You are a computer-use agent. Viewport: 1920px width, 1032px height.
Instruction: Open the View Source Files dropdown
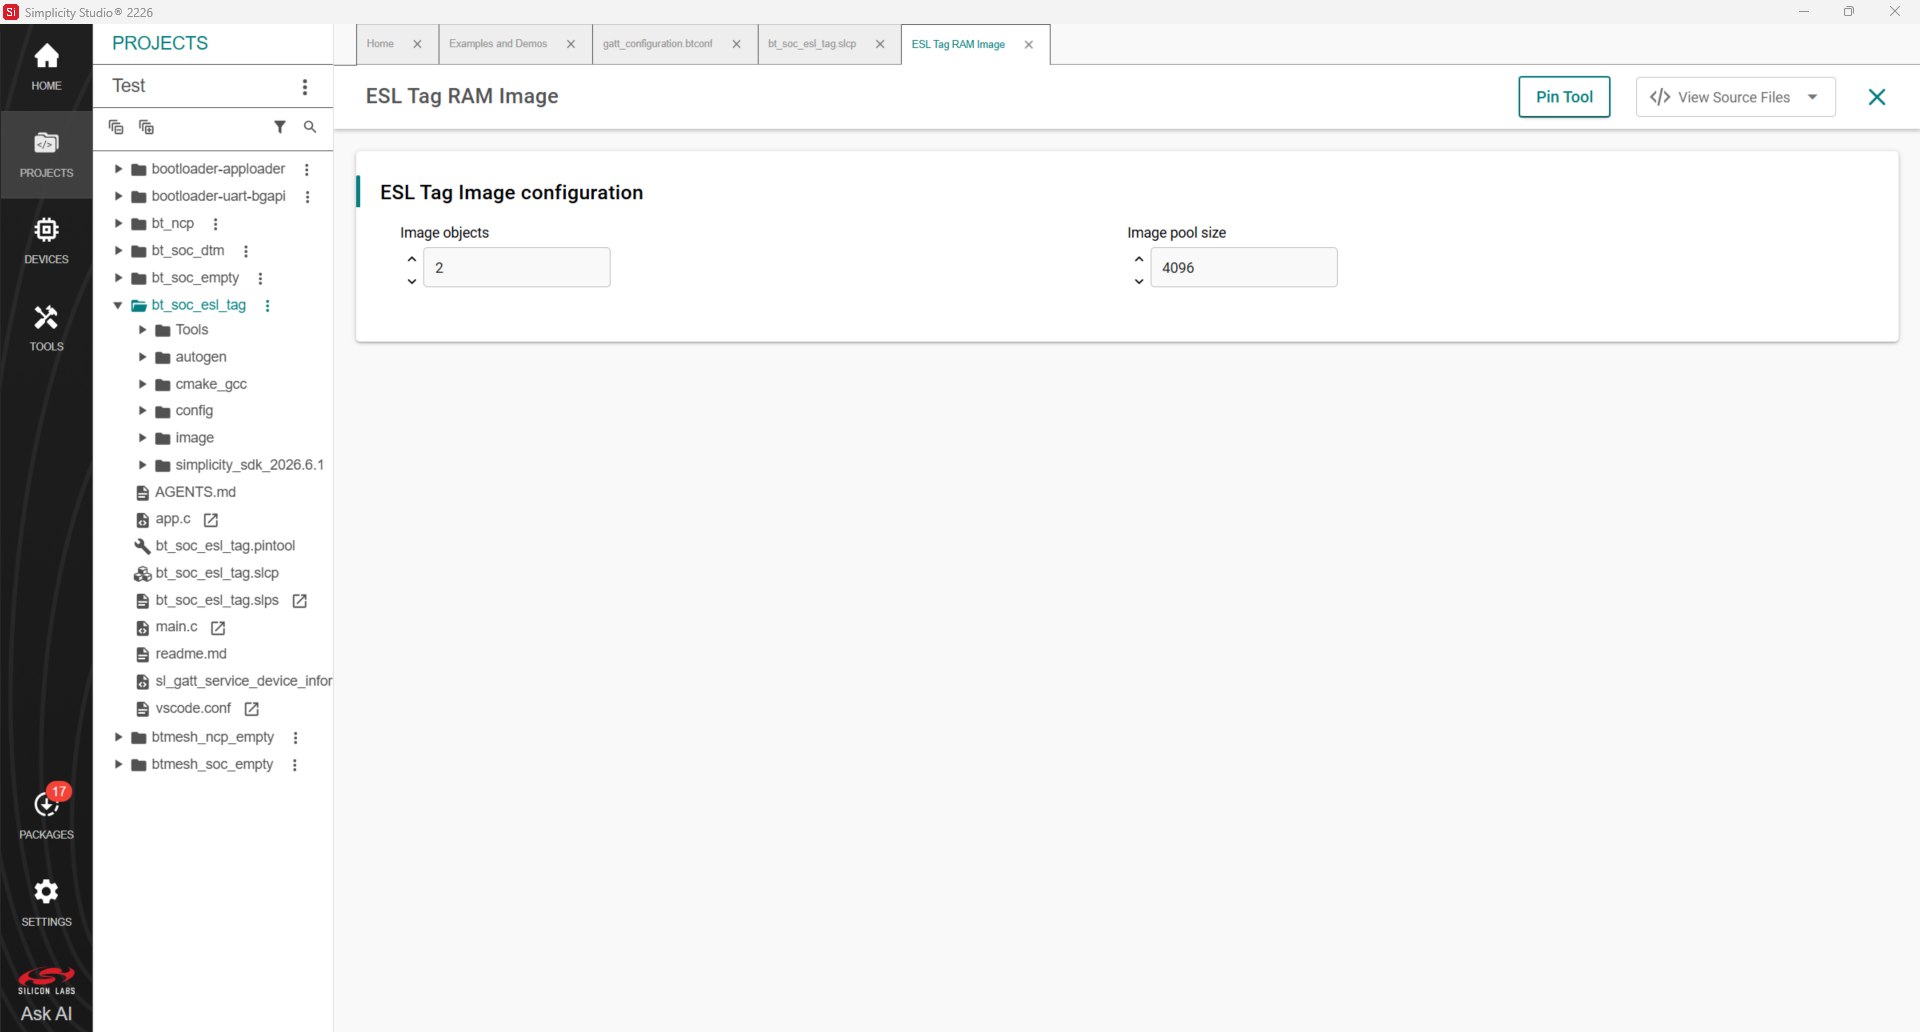(x=1735, y=97)
